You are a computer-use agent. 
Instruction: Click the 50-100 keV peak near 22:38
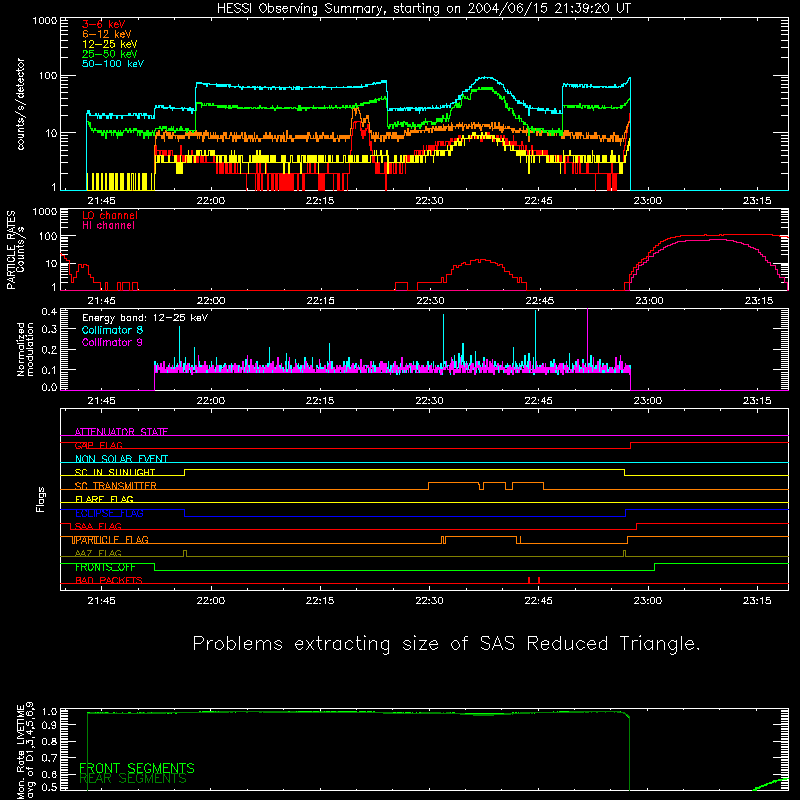[x=487, y=78]
